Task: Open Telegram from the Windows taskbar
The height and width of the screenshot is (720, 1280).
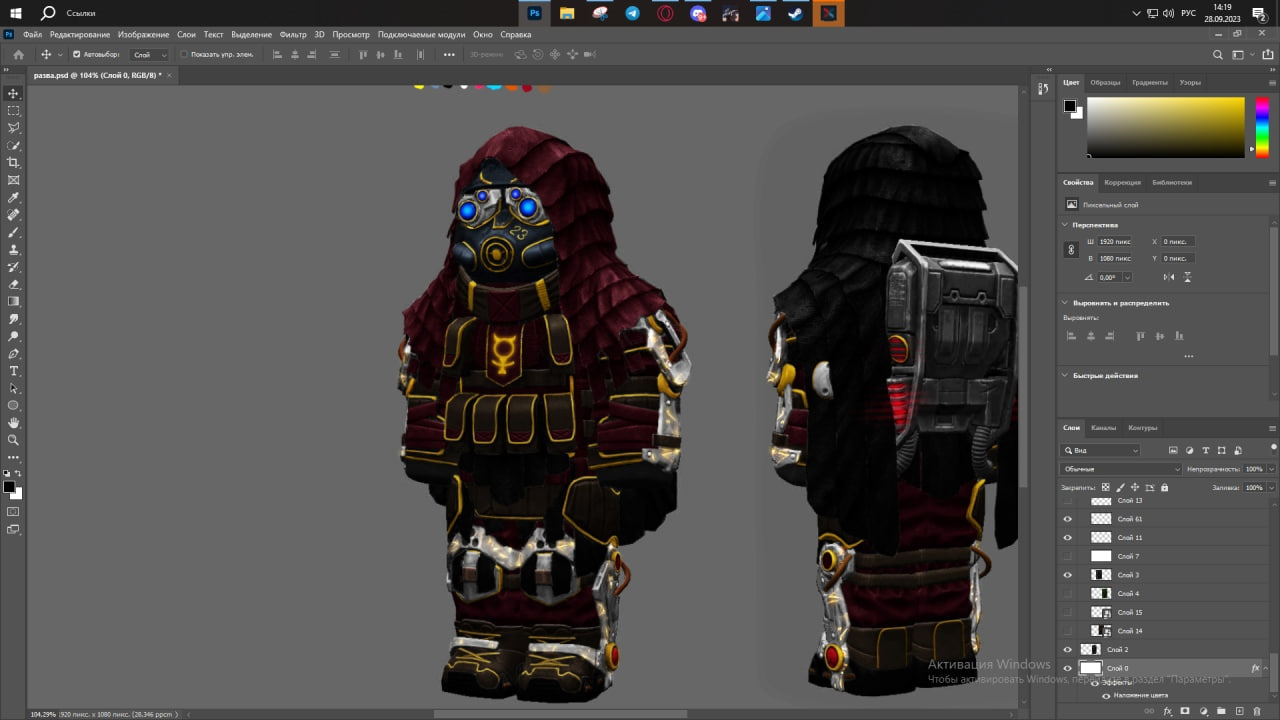Action: pos(632,14)
